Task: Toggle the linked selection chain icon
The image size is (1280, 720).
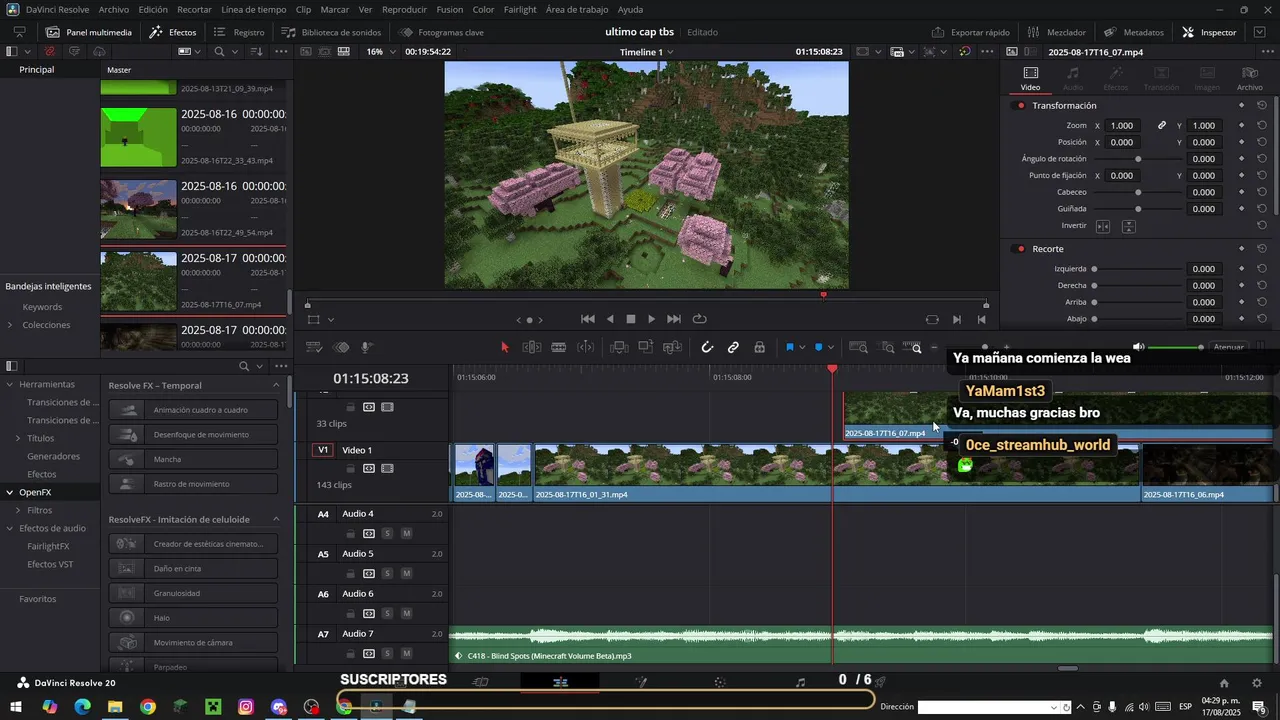Action: tap(733, 347)
